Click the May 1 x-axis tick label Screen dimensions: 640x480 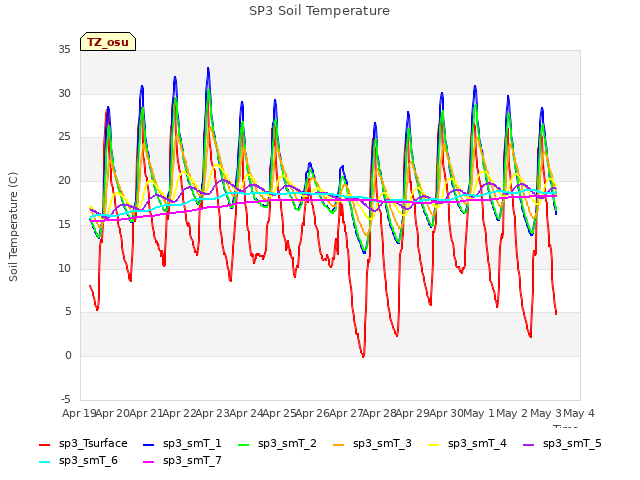coord(479,413)
